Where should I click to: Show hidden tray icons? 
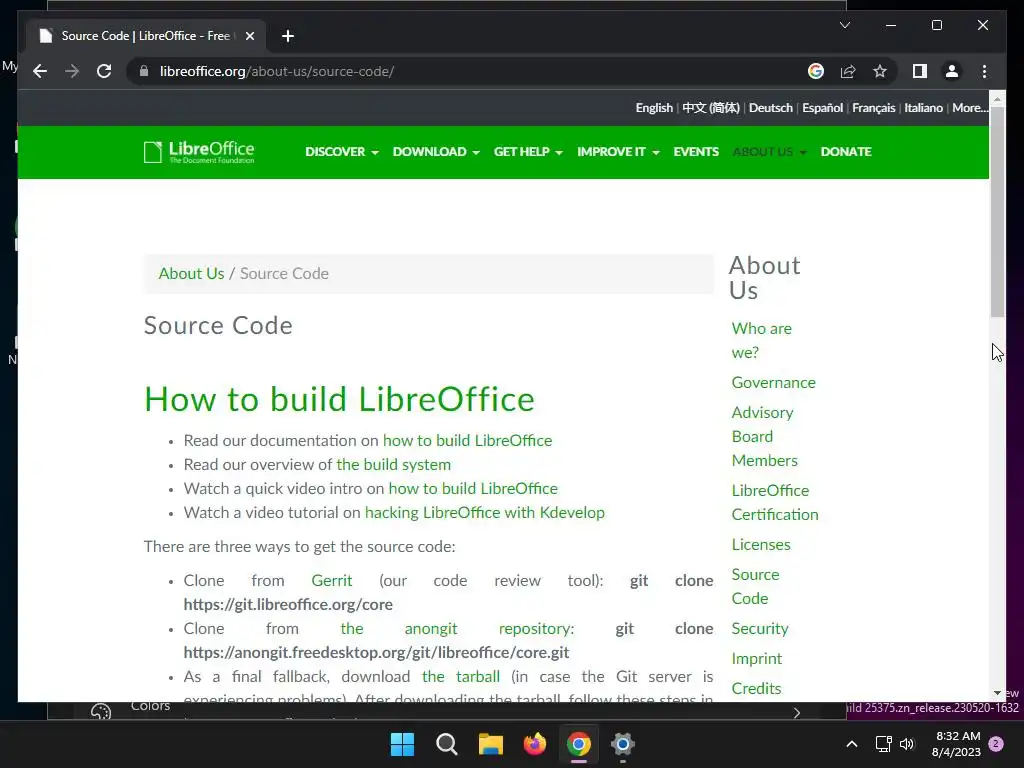[852, 744]
